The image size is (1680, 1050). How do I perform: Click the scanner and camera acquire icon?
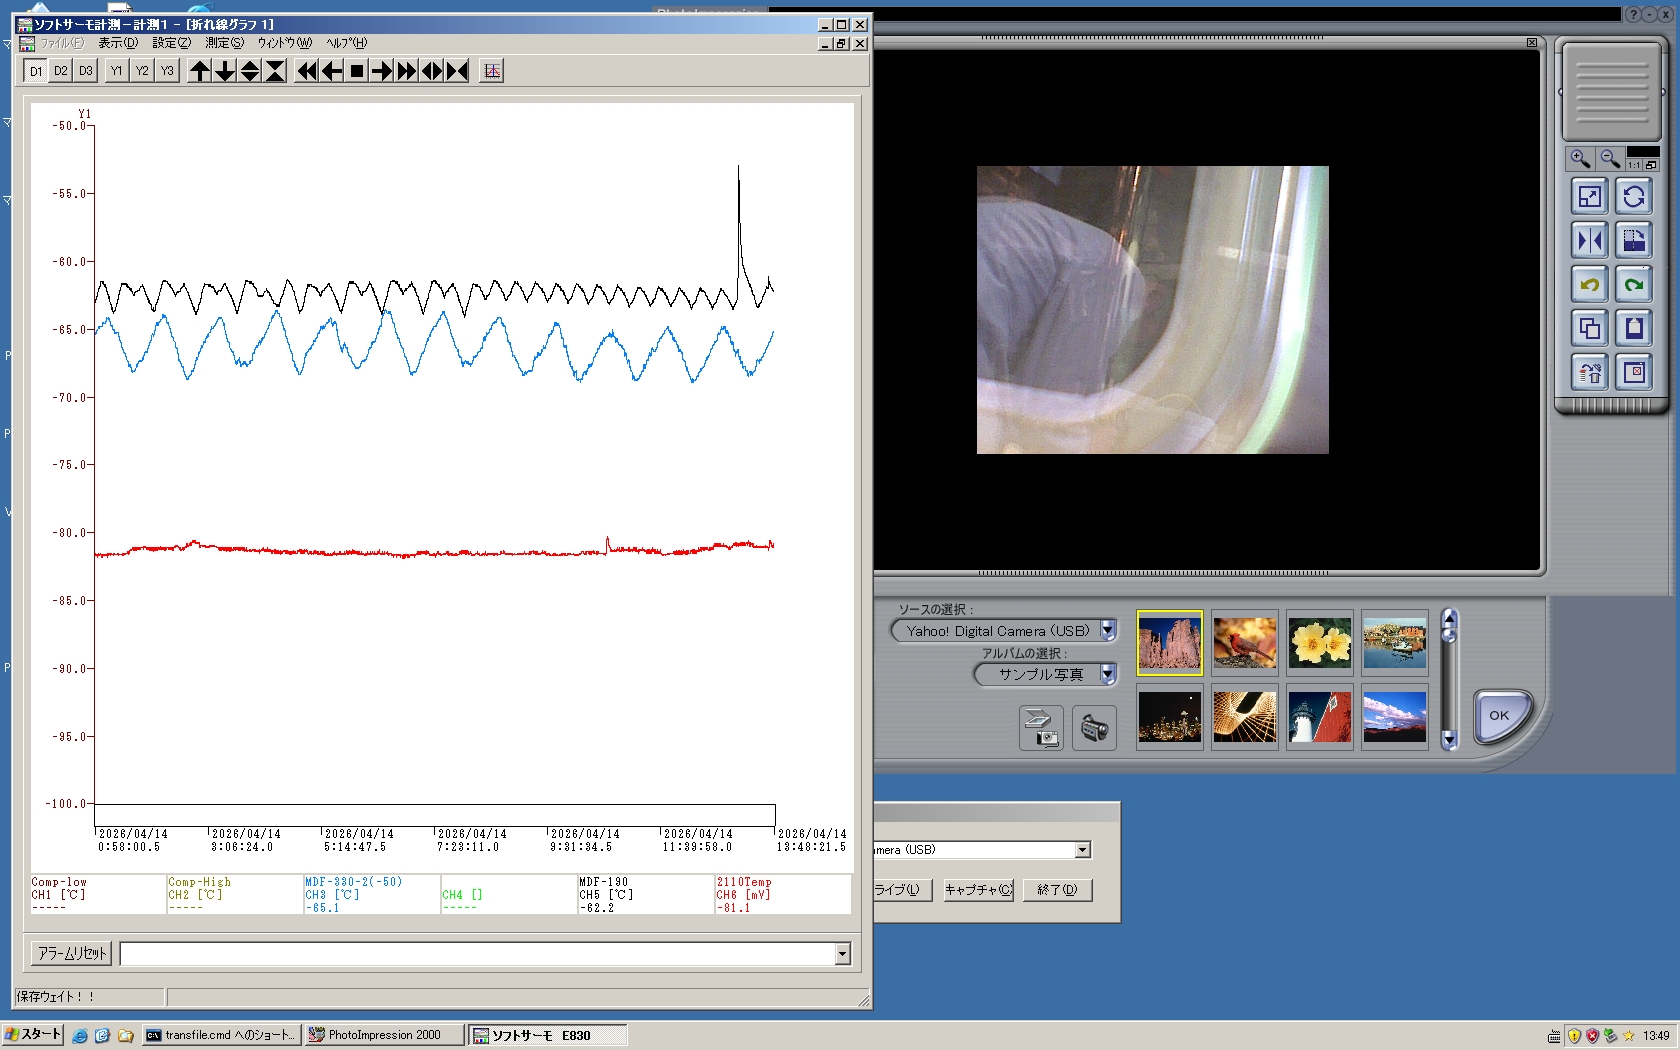(1041, 728)
